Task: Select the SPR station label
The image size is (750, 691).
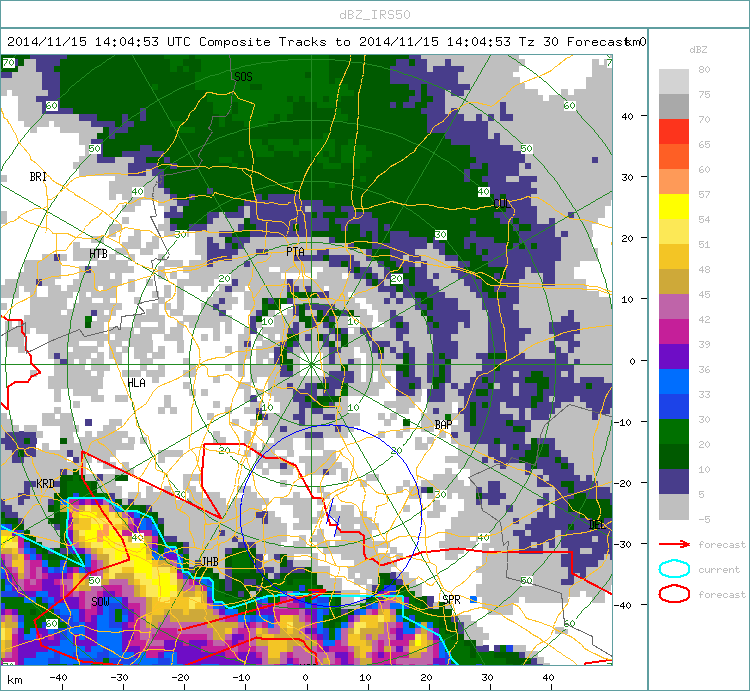Action: point(451,600)
